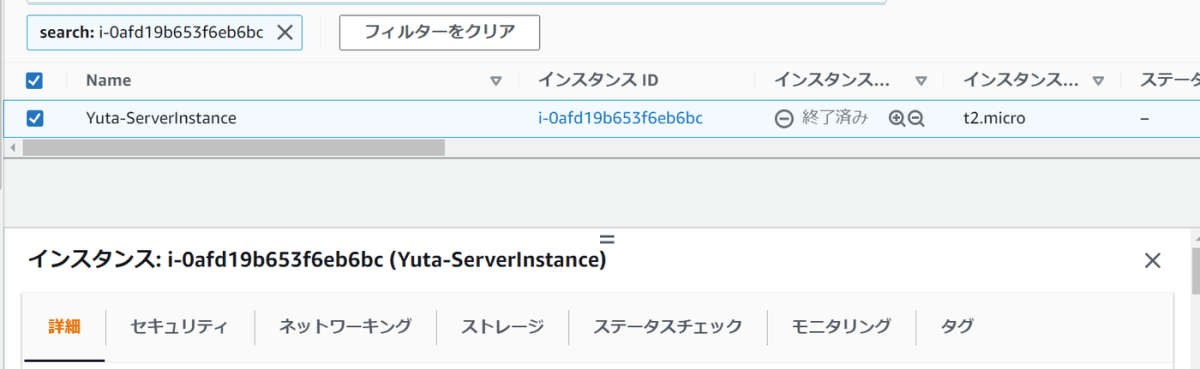Switch to the セキュリティ tab
This screenshot has height=369, width=1200.
179,326
